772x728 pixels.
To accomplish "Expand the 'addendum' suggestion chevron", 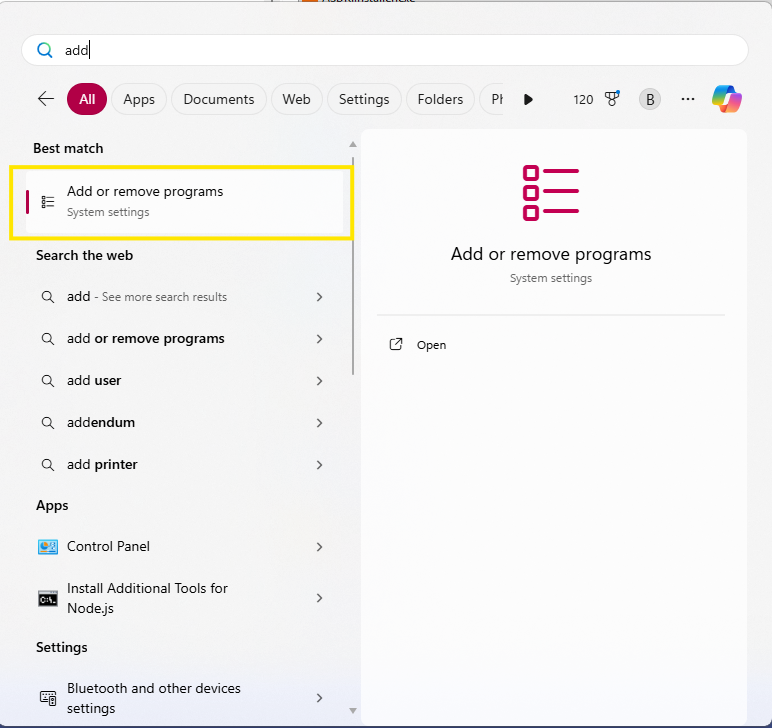I will (319, 423).
